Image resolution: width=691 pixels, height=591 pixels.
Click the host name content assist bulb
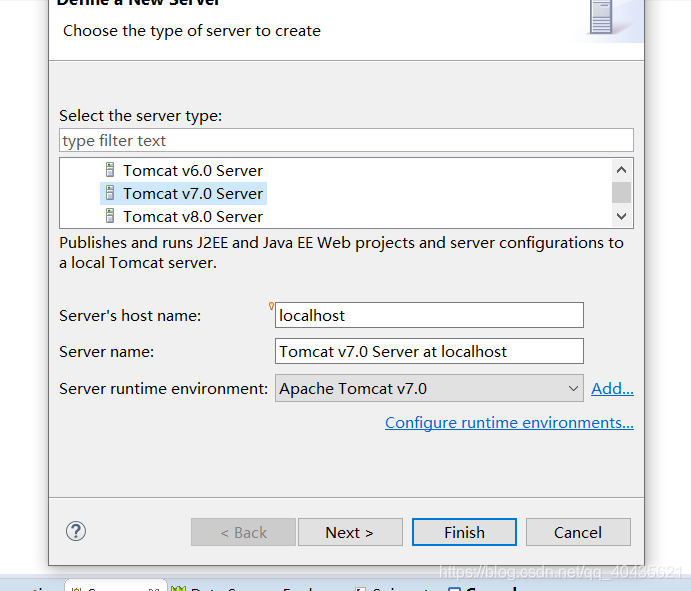coord(271,306)
